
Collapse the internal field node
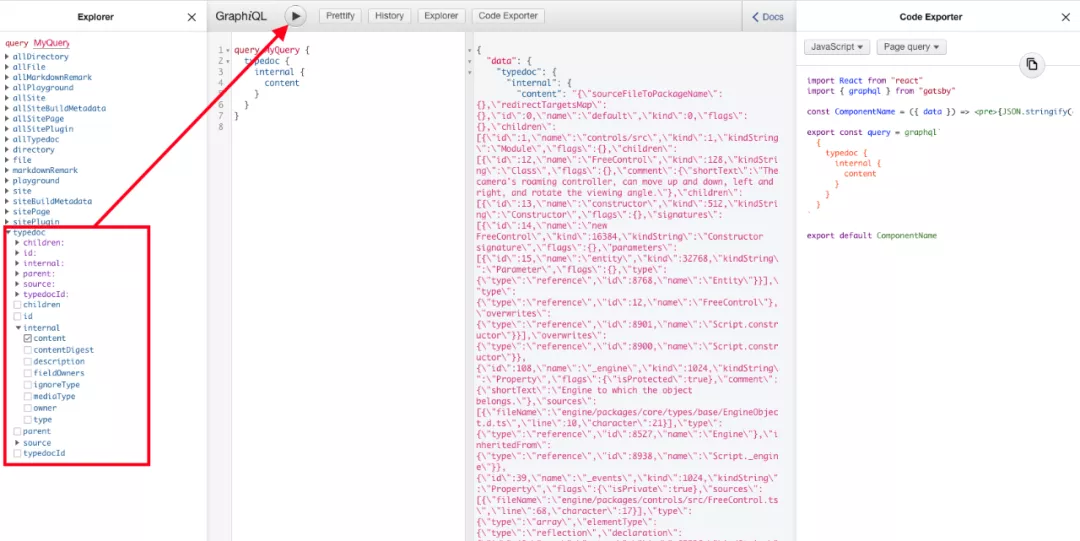tap(18, 328)
